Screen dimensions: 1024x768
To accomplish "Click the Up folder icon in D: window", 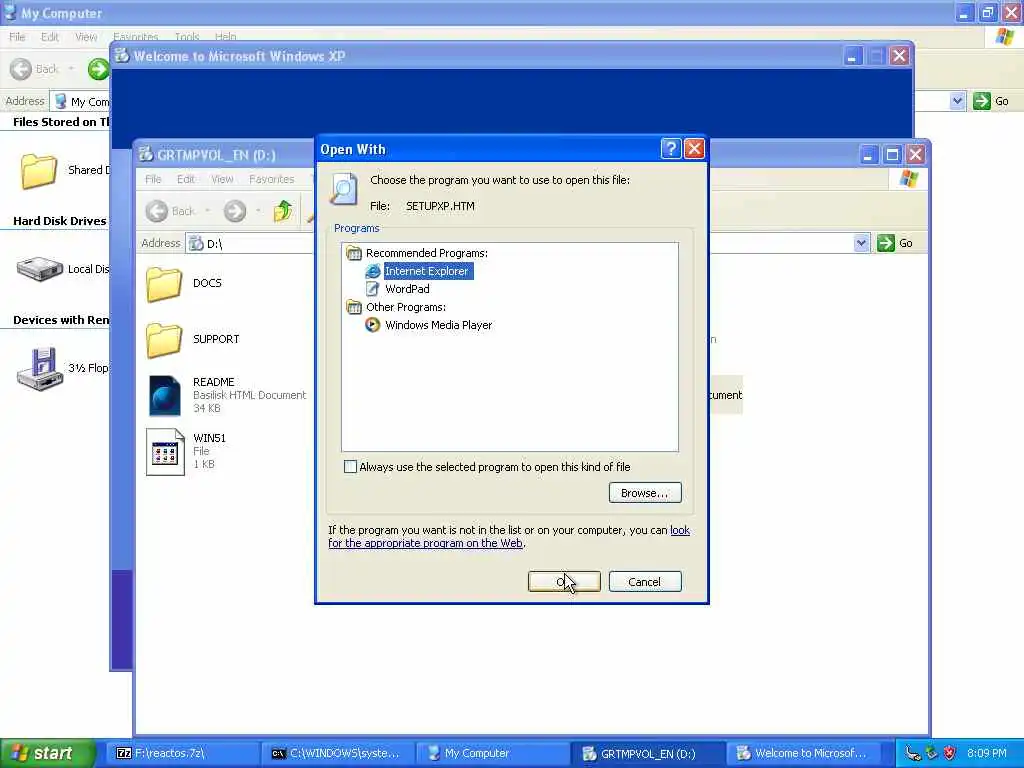I will 283,211.
